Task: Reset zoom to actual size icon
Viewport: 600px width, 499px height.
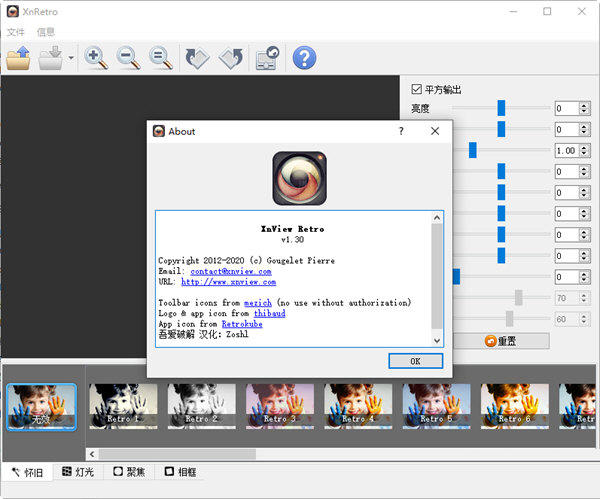Action: [160, 58]
